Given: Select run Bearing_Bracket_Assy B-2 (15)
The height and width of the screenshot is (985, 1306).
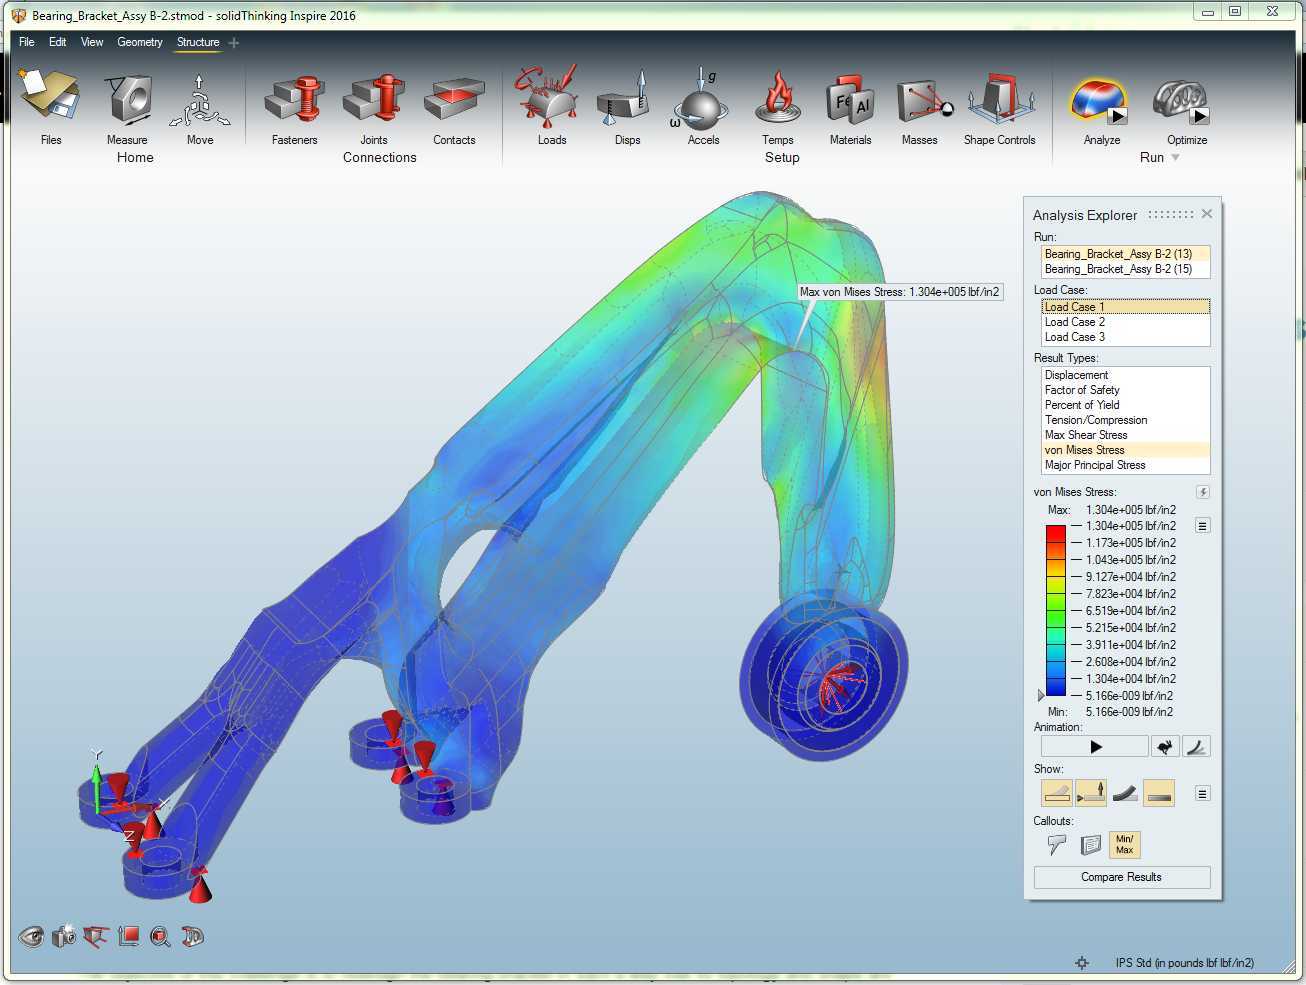Looking at the screenshot, I should tap(1125, 269).
